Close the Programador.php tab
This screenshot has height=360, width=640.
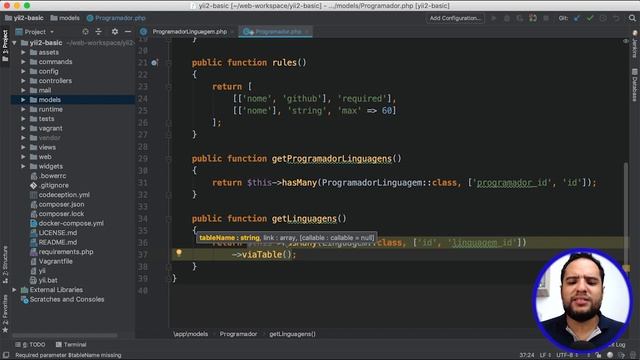(307, 31)
